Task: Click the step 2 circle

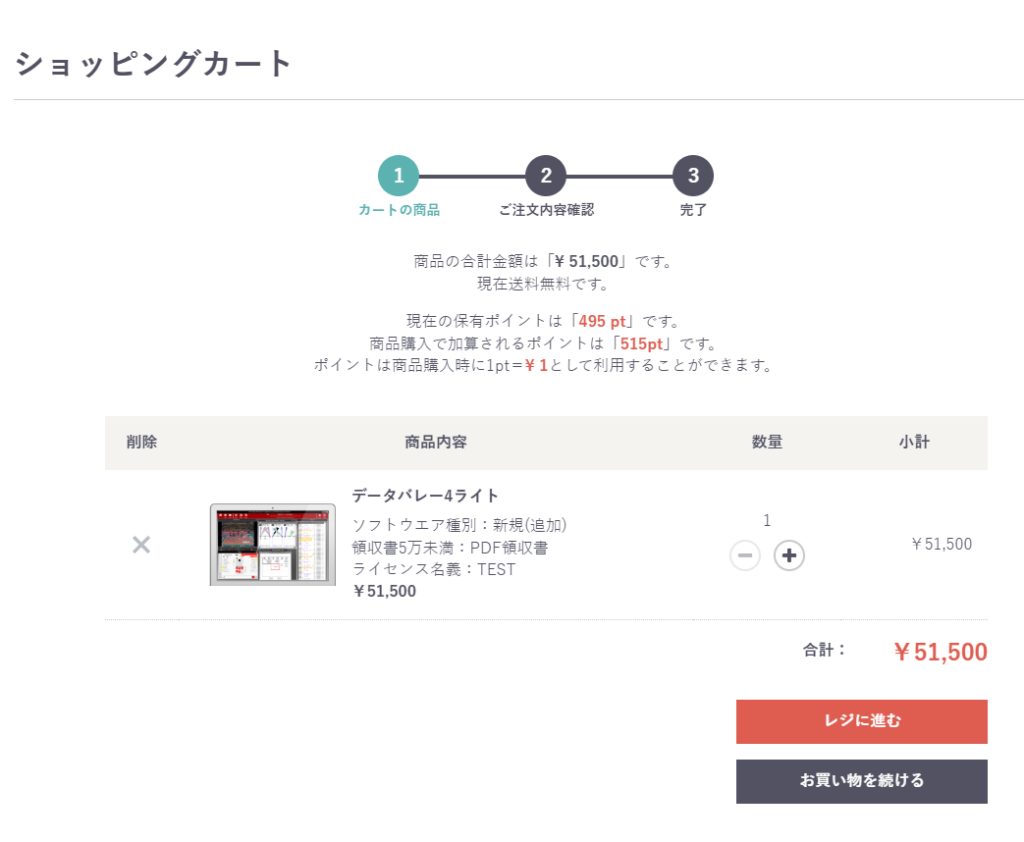Action: click(546, 177)
